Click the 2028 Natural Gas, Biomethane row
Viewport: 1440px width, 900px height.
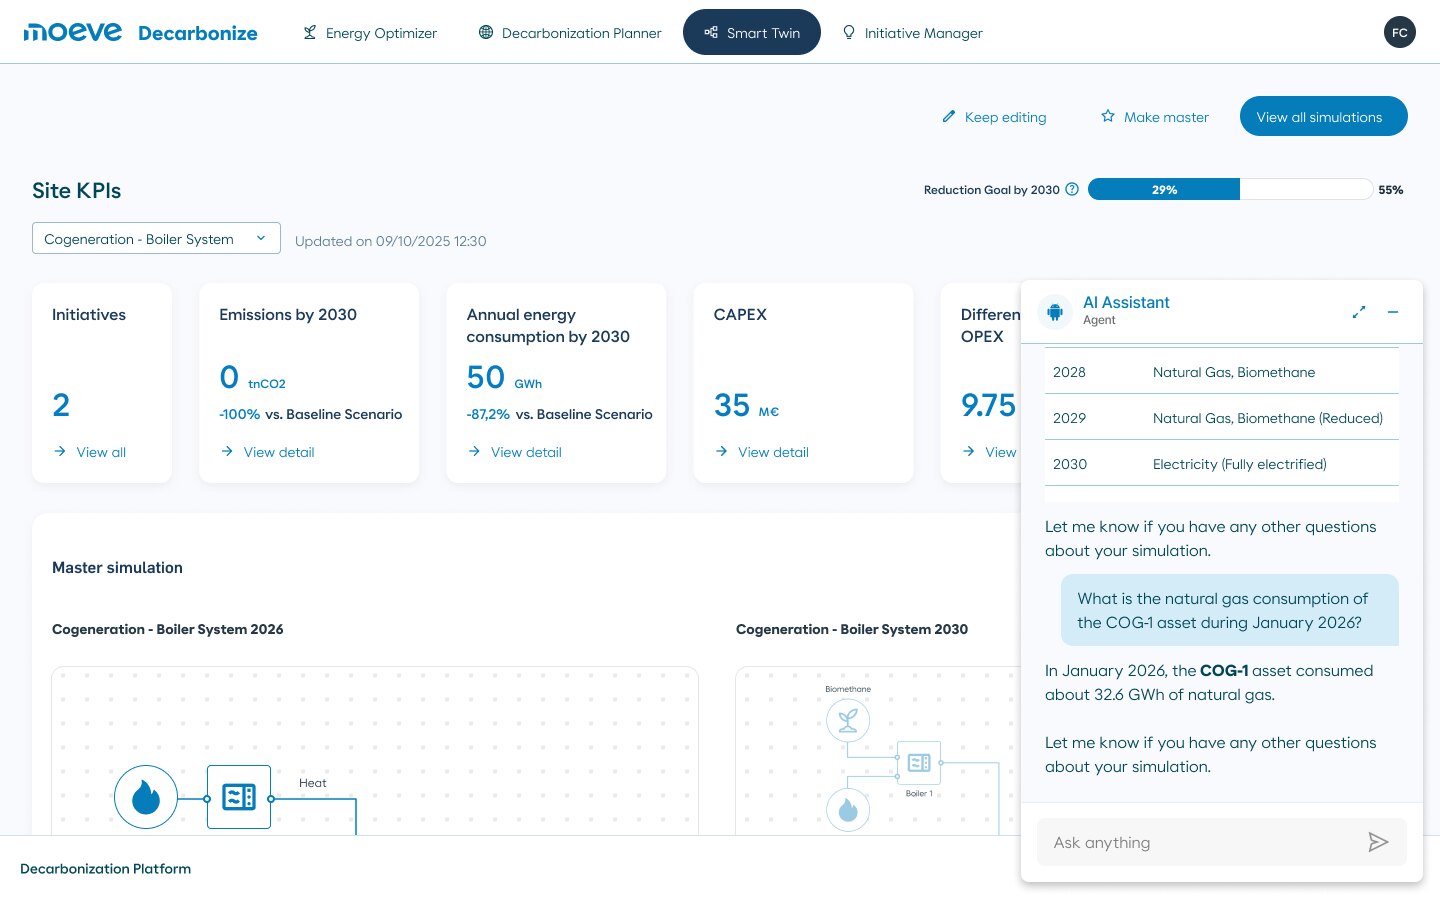(1222, 372)
